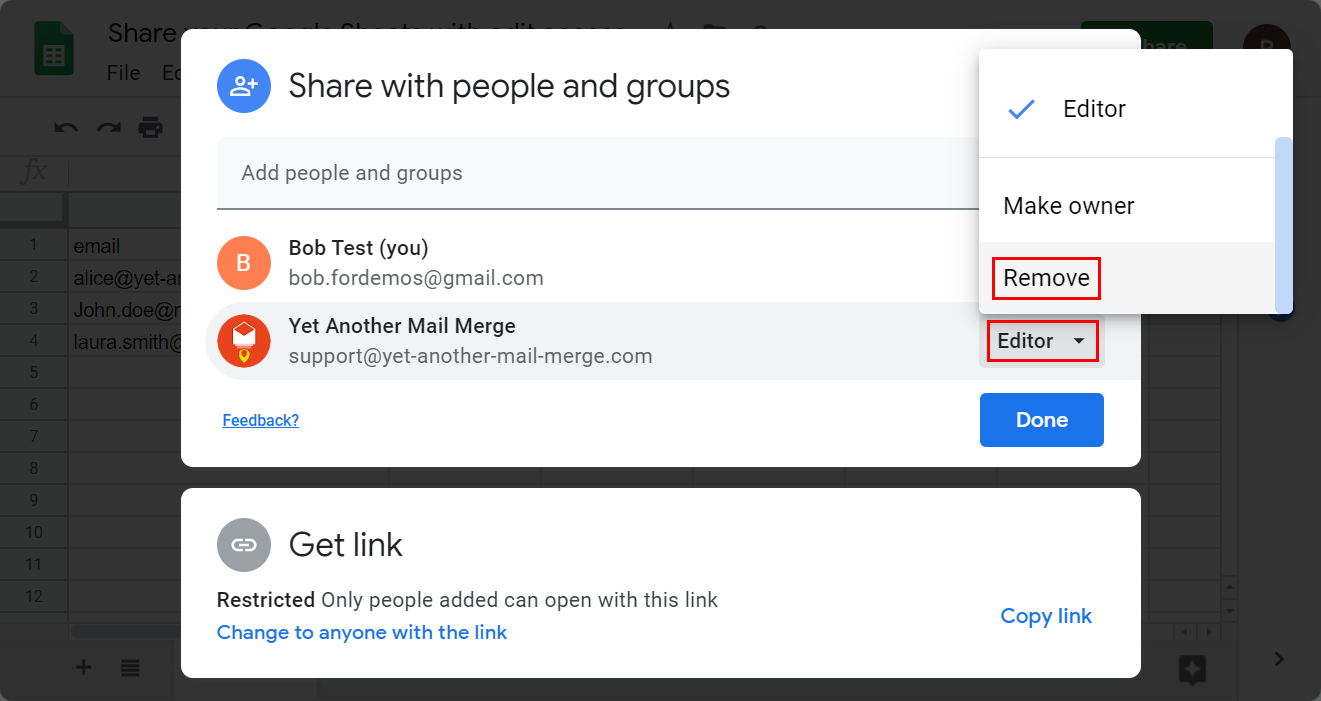This screenshot has height=701, width=1321.
Task: Click the add sheet plus icon
Action: pyautogui.click(x=84, y=668)
